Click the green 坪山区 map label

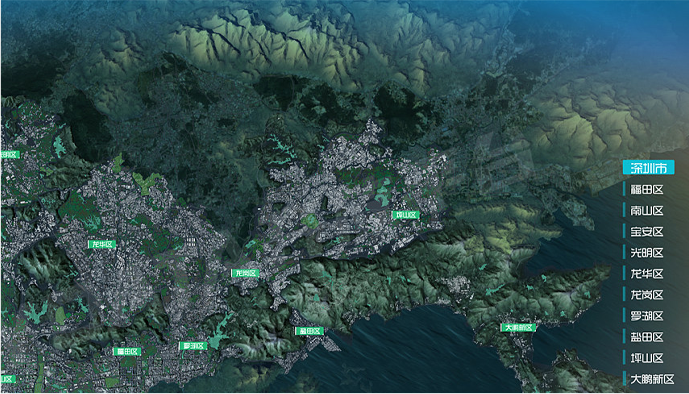[406, 215]
